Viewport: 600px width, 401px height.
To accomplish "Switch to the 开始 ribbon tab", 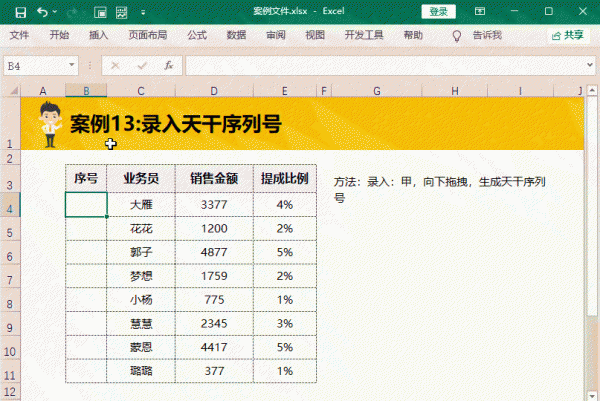I will pos(59,35).
